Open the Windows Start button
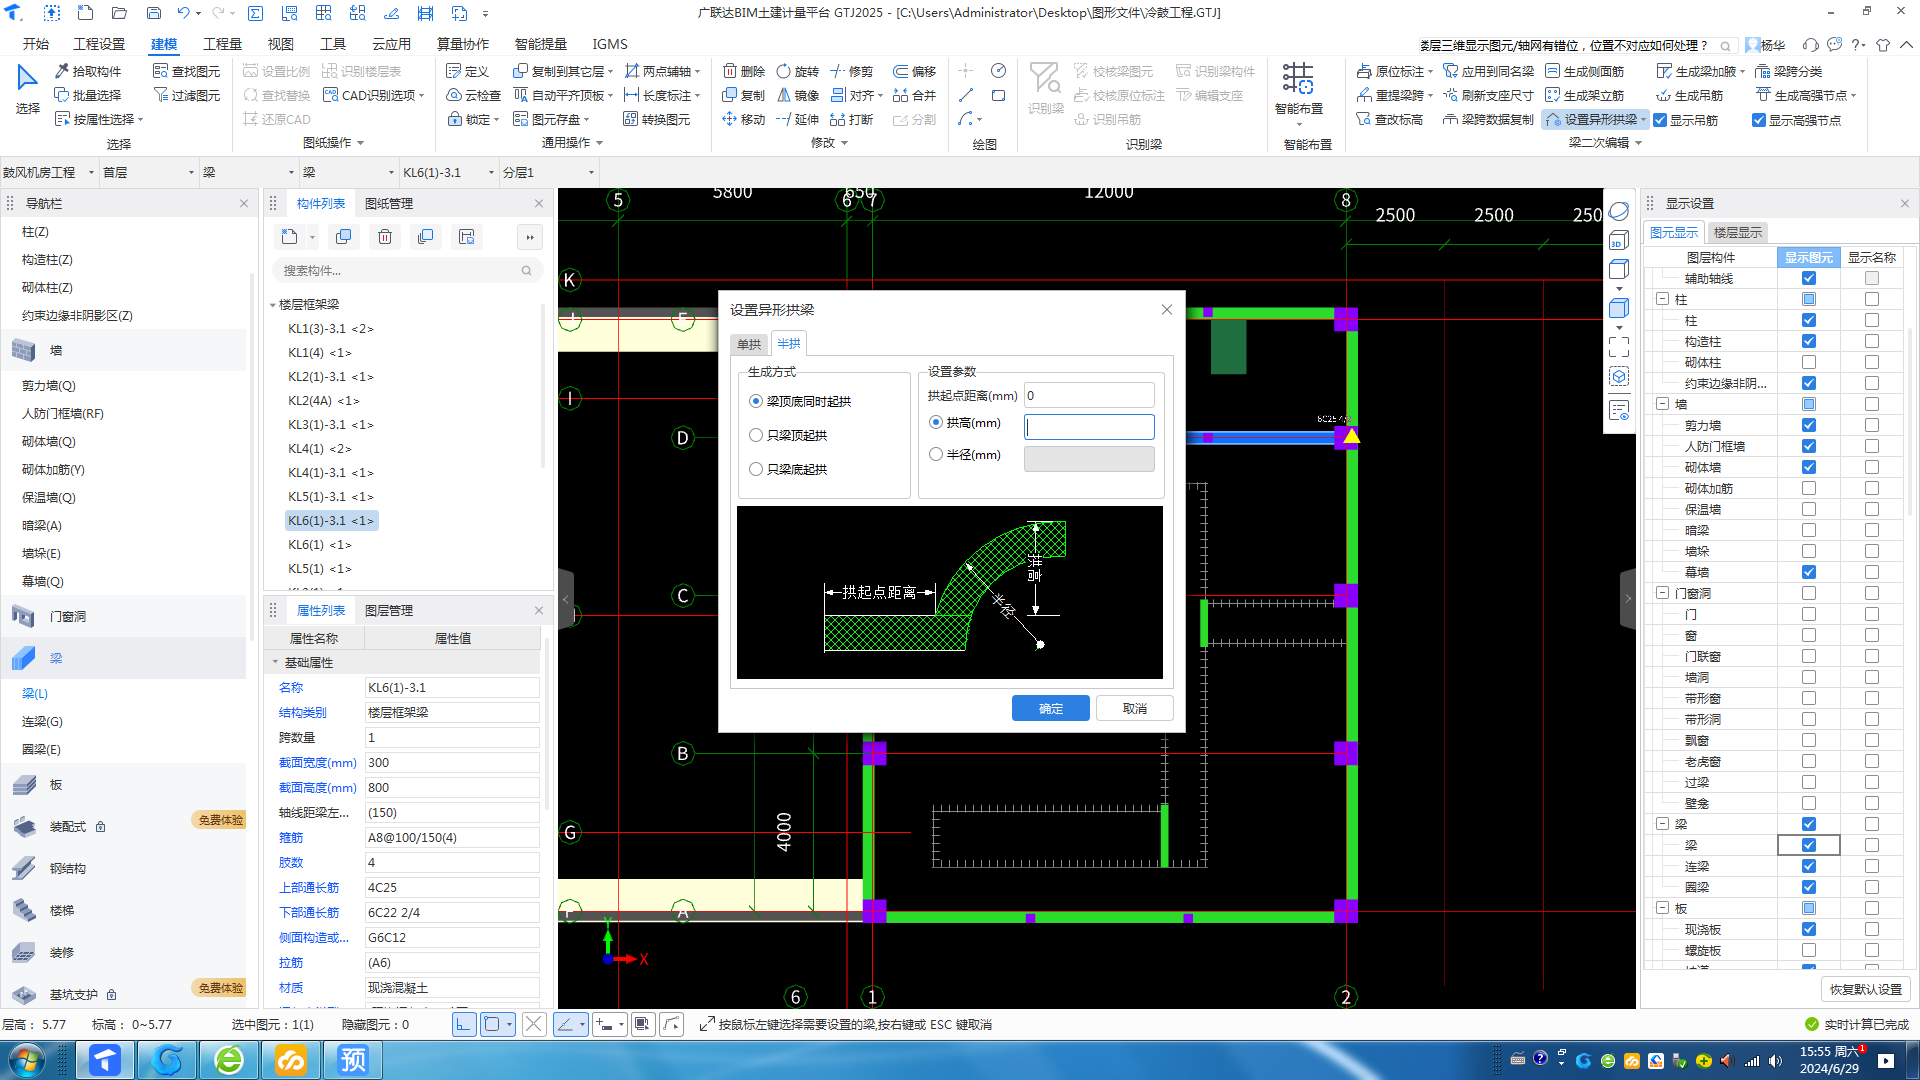 27,1059
